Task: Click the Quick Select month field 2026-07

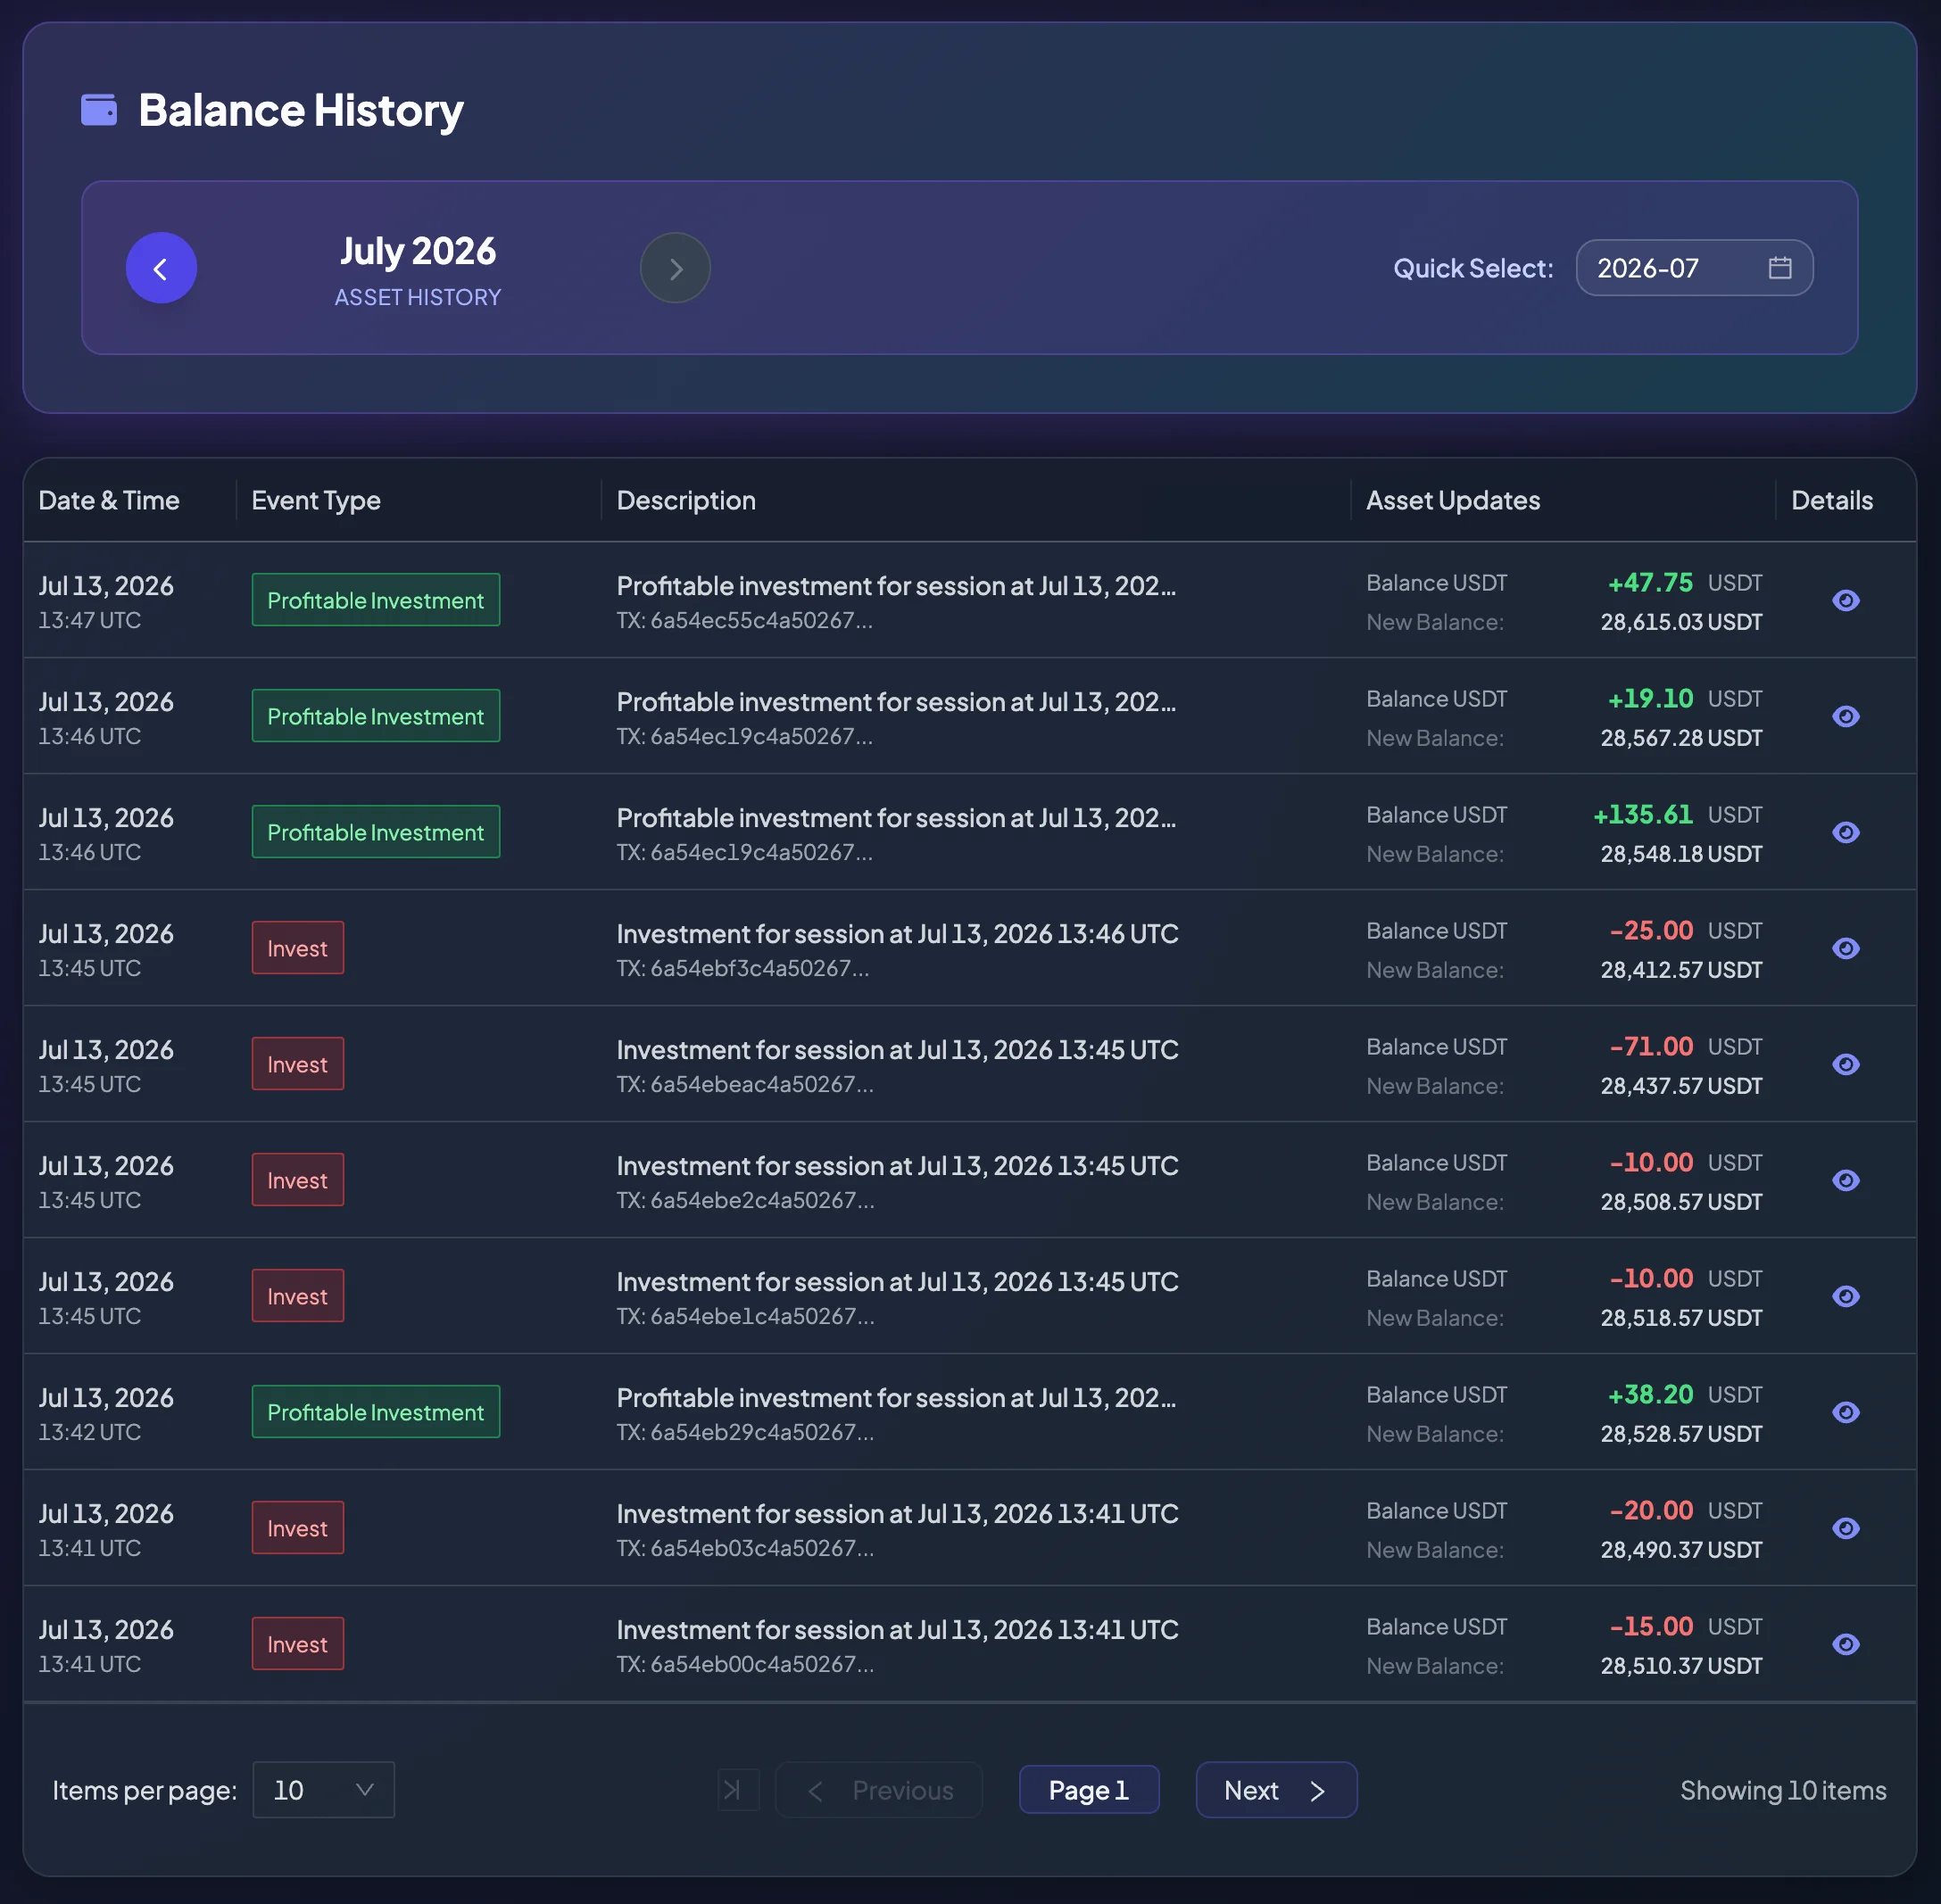Action: pos(1694,268)
